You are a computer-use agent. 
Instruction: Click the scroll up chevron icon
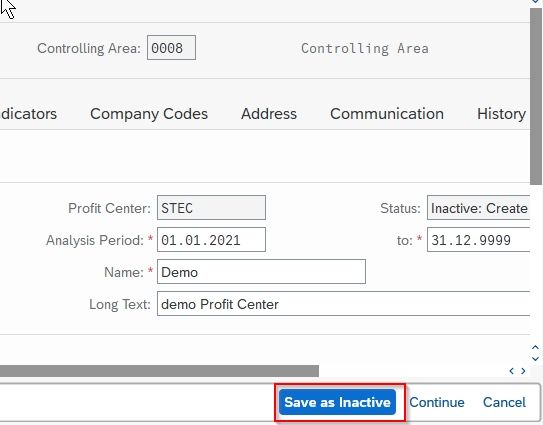535,347
